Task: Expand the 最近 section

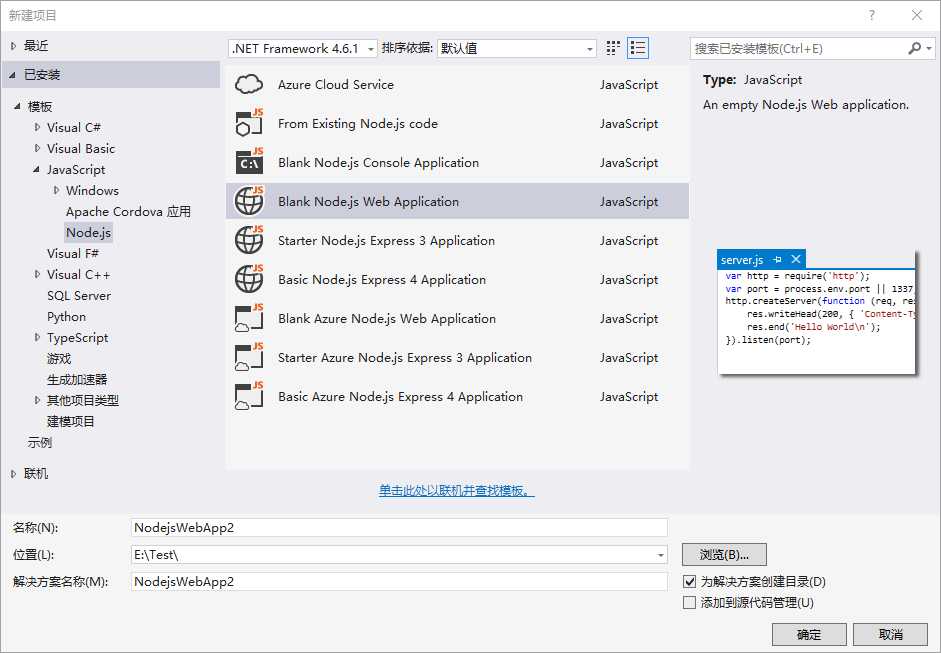Action: (13, 46)
